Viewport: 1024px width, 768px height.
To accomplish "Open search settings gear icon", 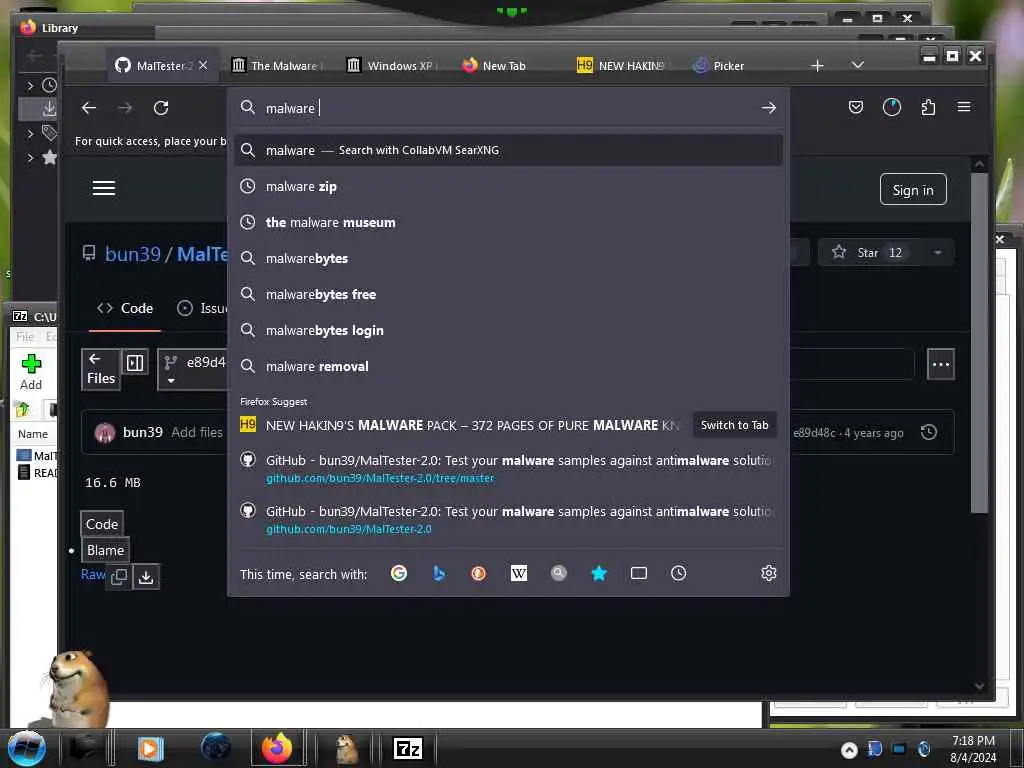I will (x=769, y=573).
